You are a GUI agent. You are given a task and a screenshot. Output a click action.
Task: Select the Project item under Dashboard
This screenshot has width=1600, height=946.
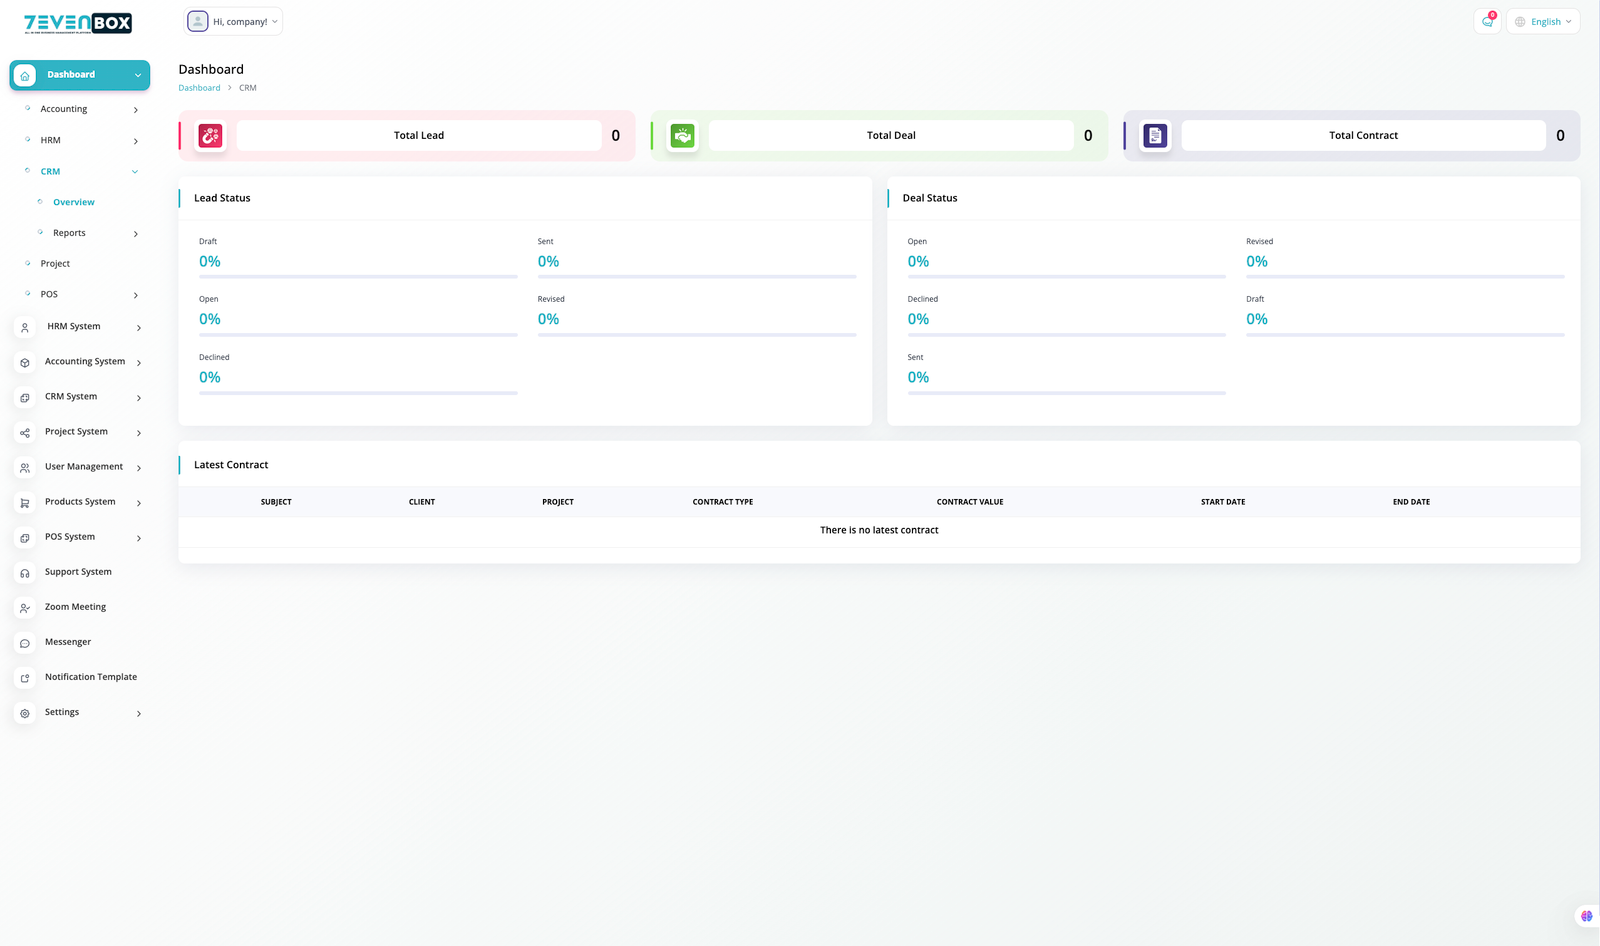55,264
